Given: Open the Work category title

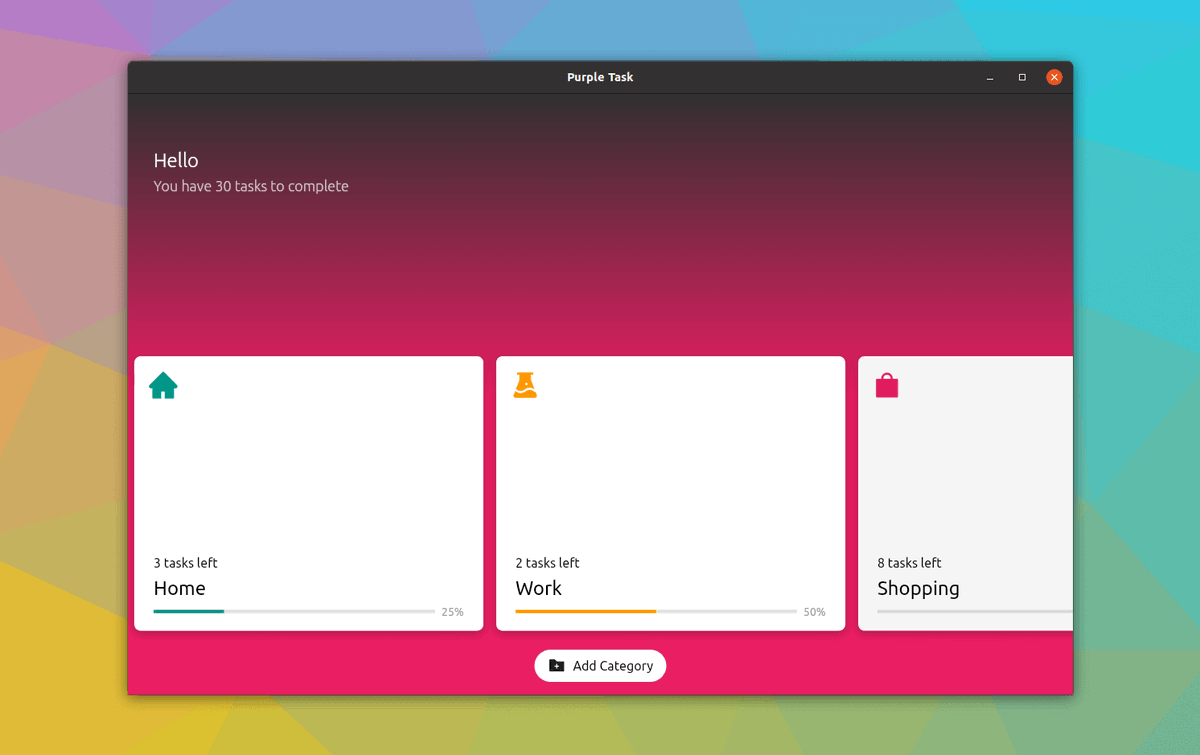Looking at the screenshot, I should click(x=539, y=588).
